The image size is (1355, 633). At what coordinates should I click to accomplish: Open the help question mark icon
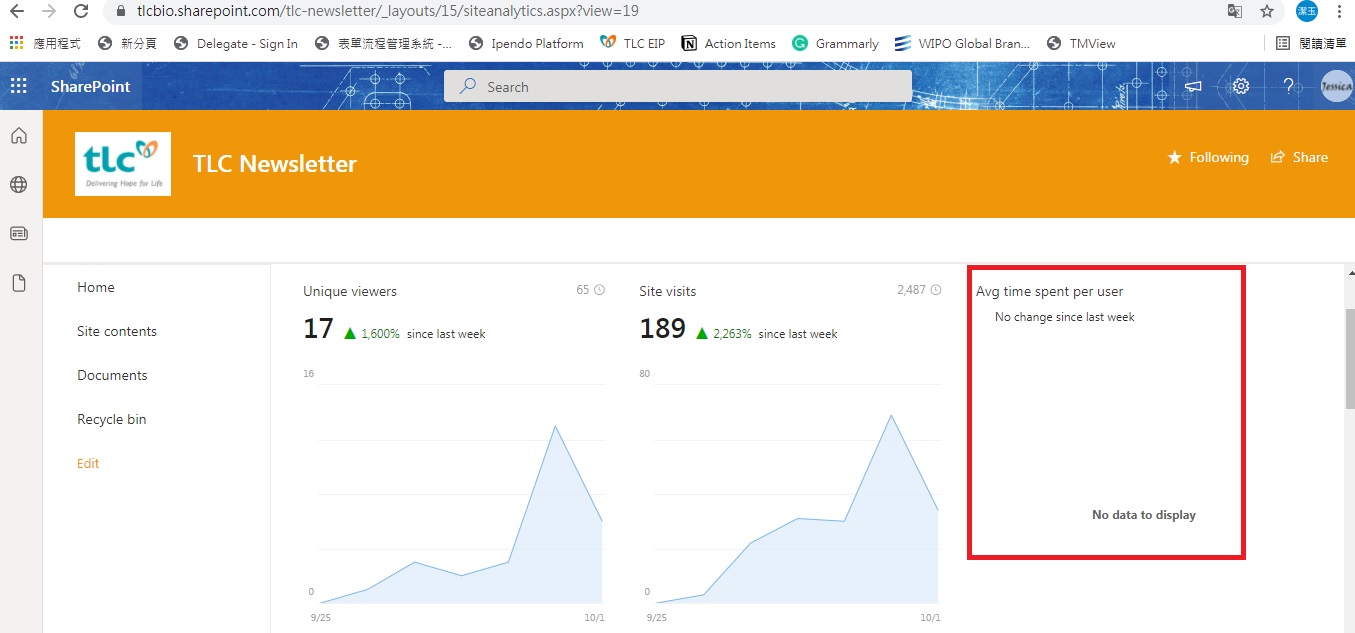pyautogui.click(x=1289, y=86)
